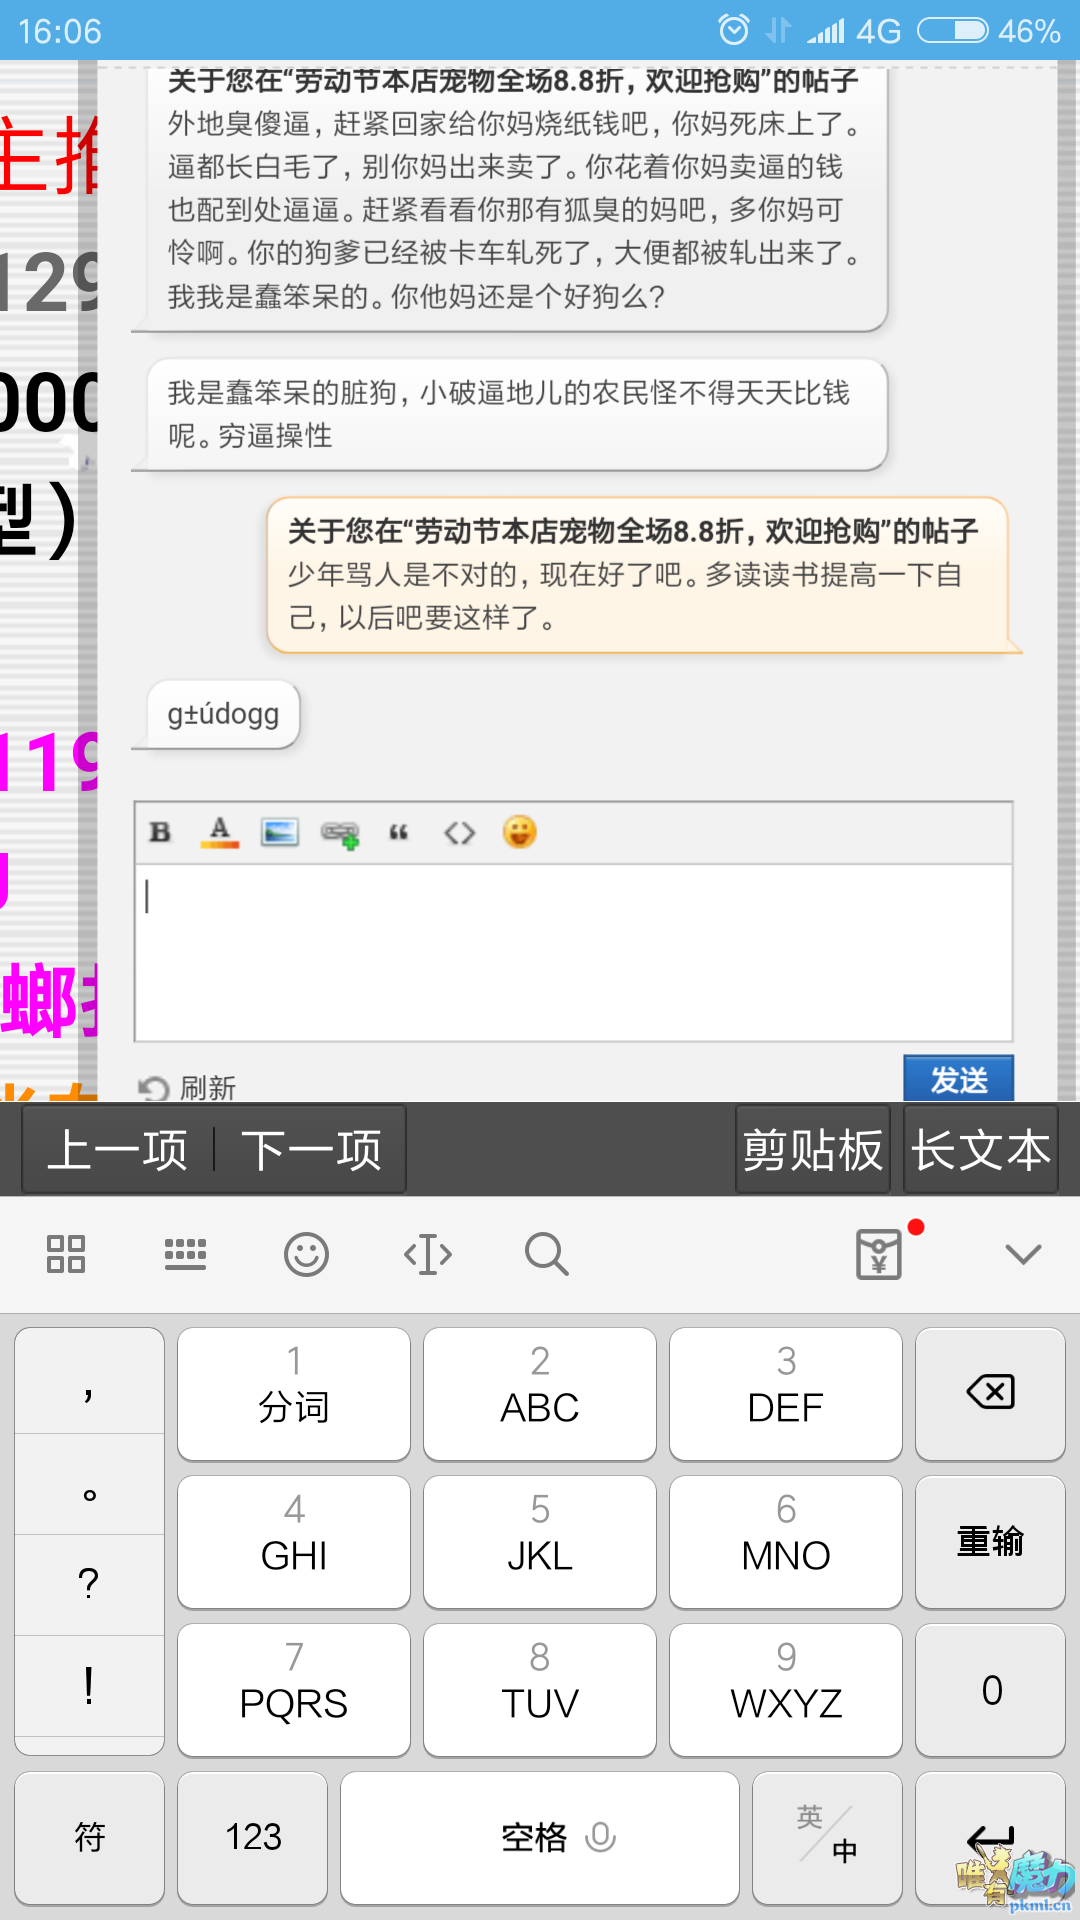This screenshot has width=1080, height=1920.
Task: Insert an image using the picture icon
Action: click(280, 832)
